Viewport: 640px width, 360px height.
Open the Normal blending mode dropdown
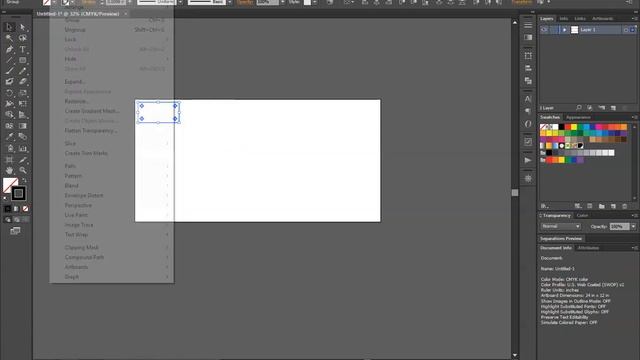pos(560,226)
